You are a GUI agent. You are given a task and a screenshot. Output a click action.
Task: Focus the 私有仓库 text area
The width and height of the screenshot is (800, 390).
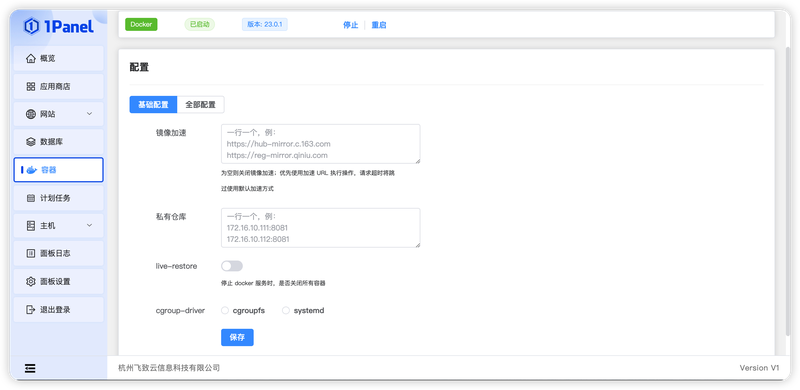point(320,228)
